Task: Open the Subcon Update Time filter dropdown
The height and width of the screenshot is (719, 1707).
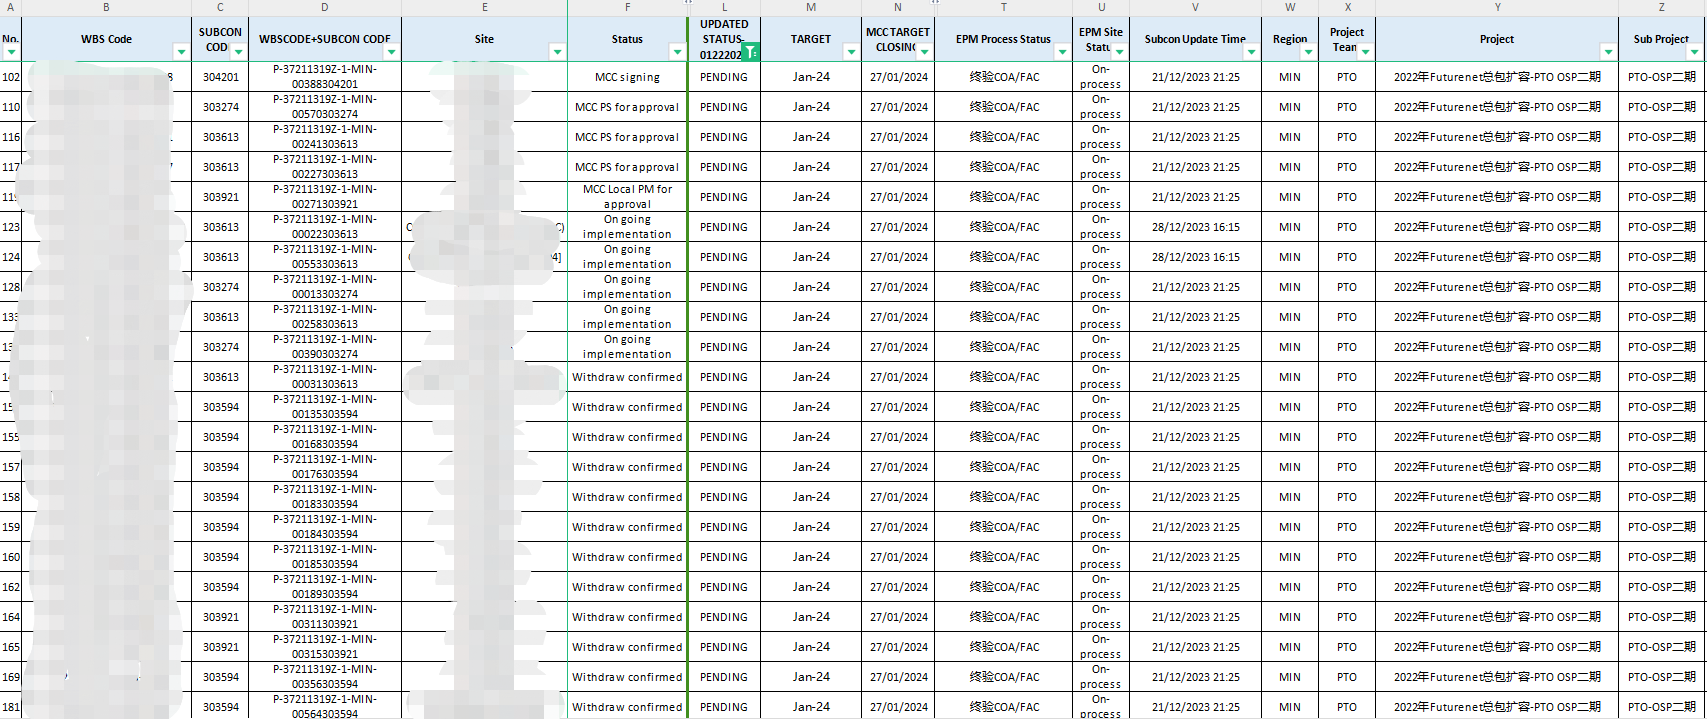Action: point(1251,52)
